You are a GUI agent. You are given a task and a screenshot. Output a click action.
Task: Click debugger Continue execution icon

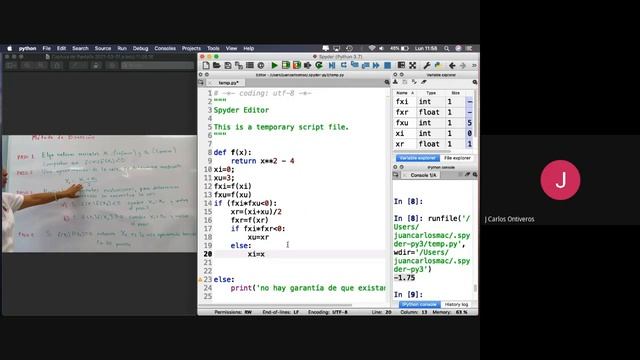[376, 65]
